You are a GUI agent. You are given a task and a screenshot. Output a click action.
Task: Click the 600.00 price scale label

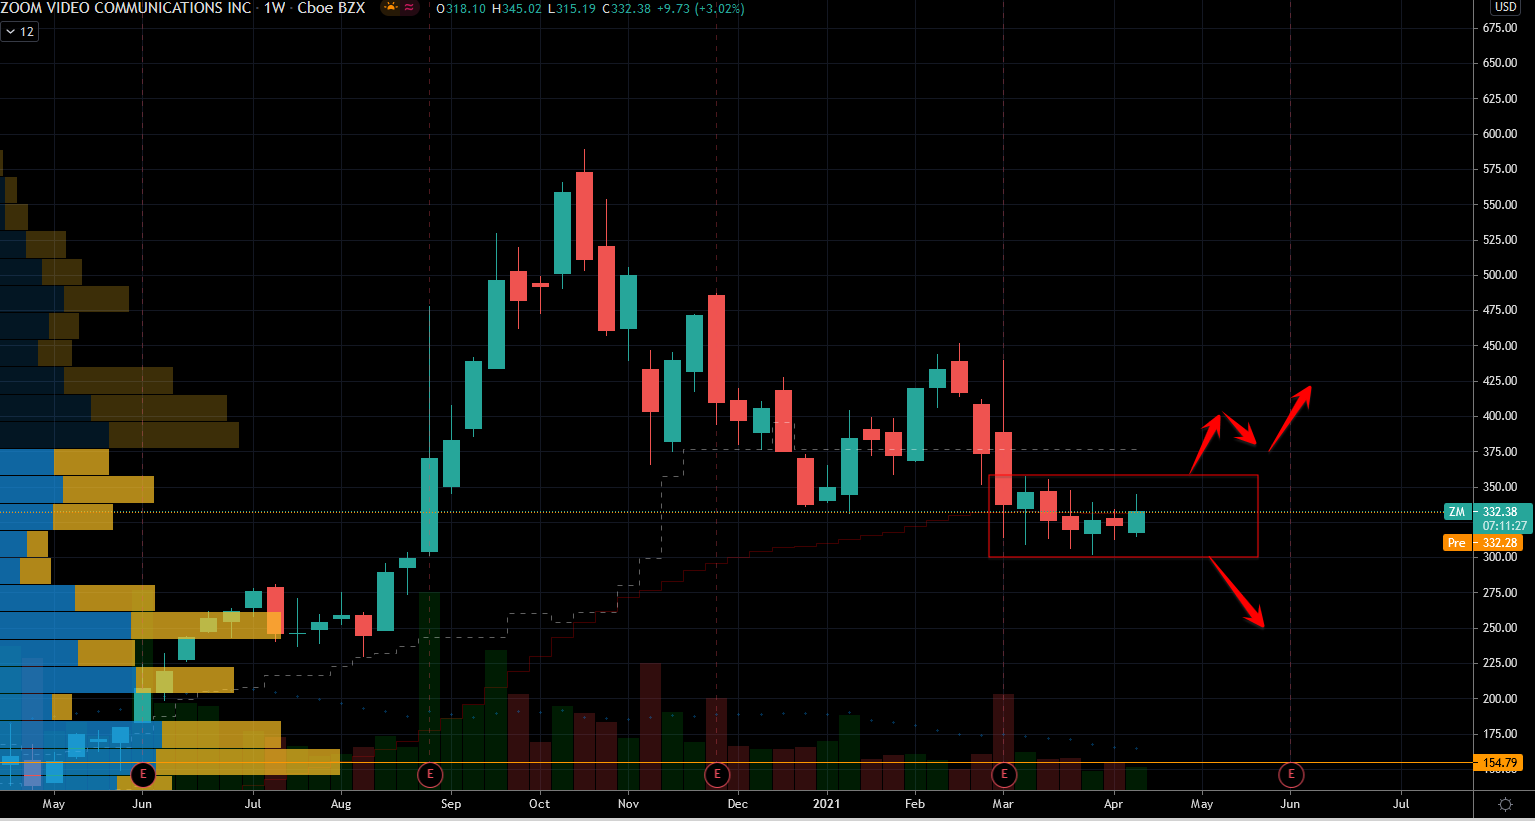(1500, 134)
